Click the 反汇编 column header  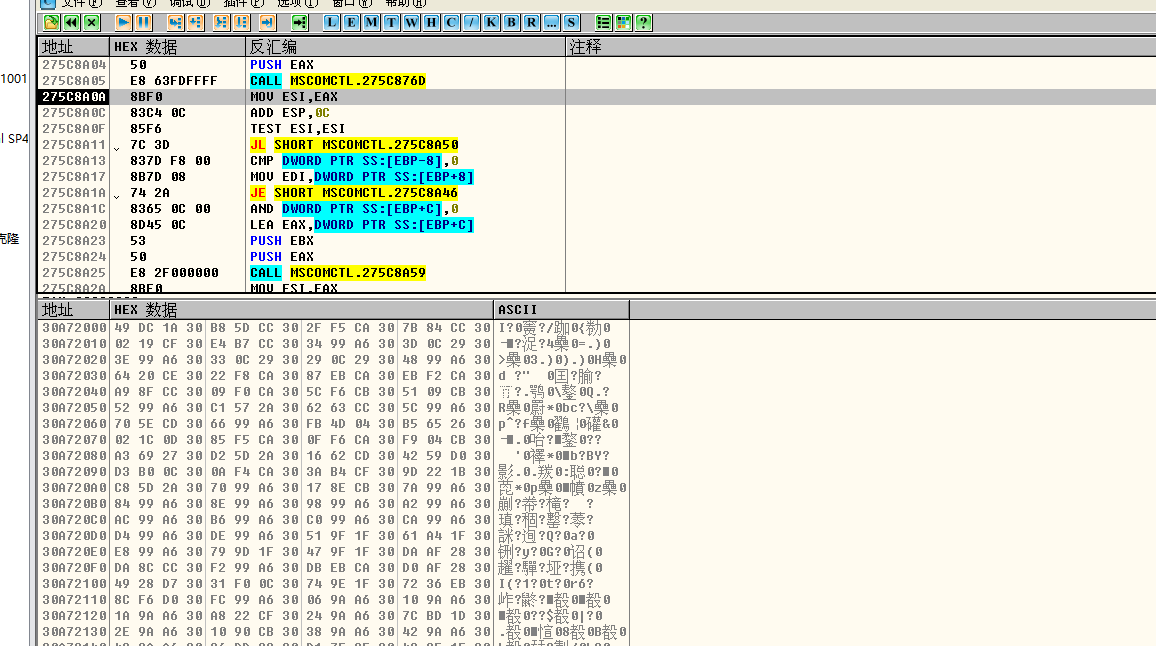tap(404, 47)
